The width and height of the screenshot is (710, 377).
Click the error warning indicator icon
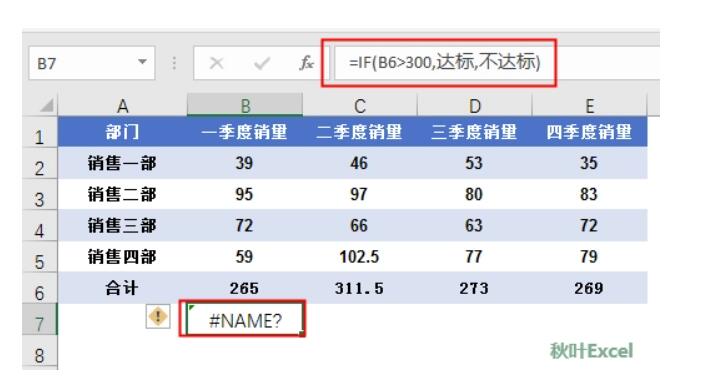point(158,316)
